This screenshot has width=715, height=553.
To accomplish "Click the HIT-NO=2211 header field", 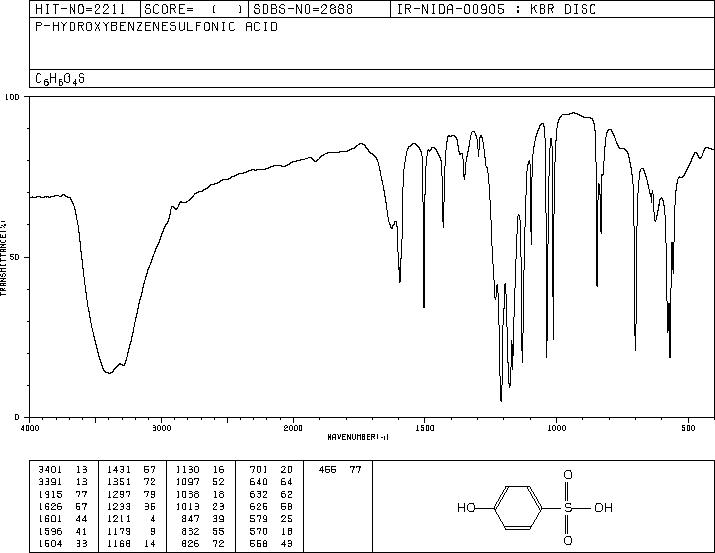I will pyautogui.click(x=80, y=9).
